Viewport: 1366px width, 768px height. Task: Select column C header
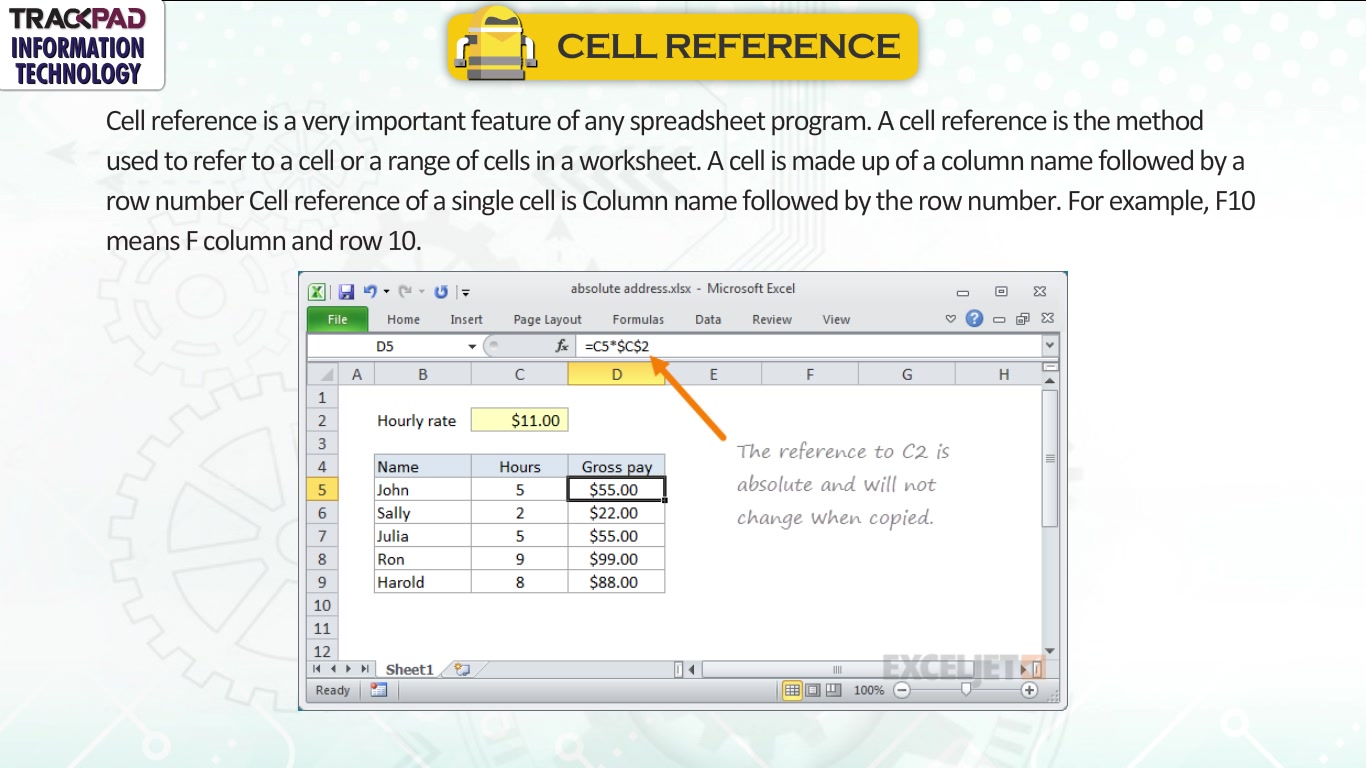click(x=519, y=375)
